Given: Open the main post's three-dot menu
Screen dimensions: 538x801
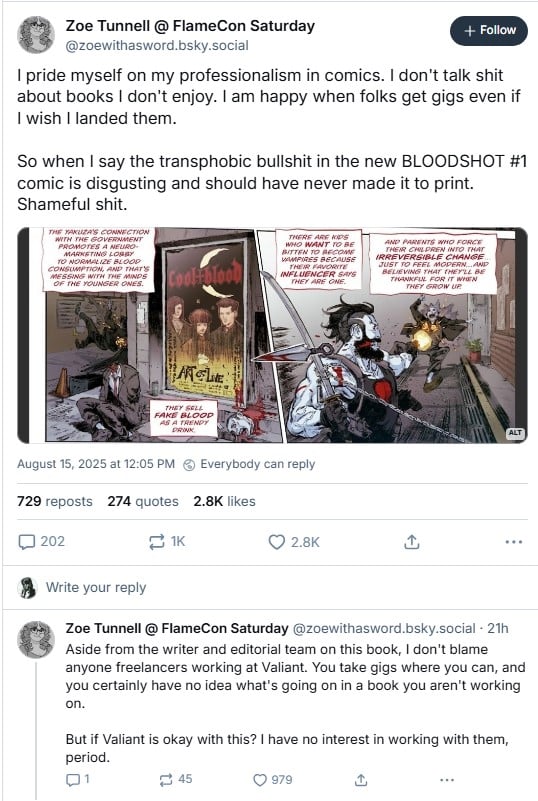Looking at the screenshot, I should (x=513, y=541).
